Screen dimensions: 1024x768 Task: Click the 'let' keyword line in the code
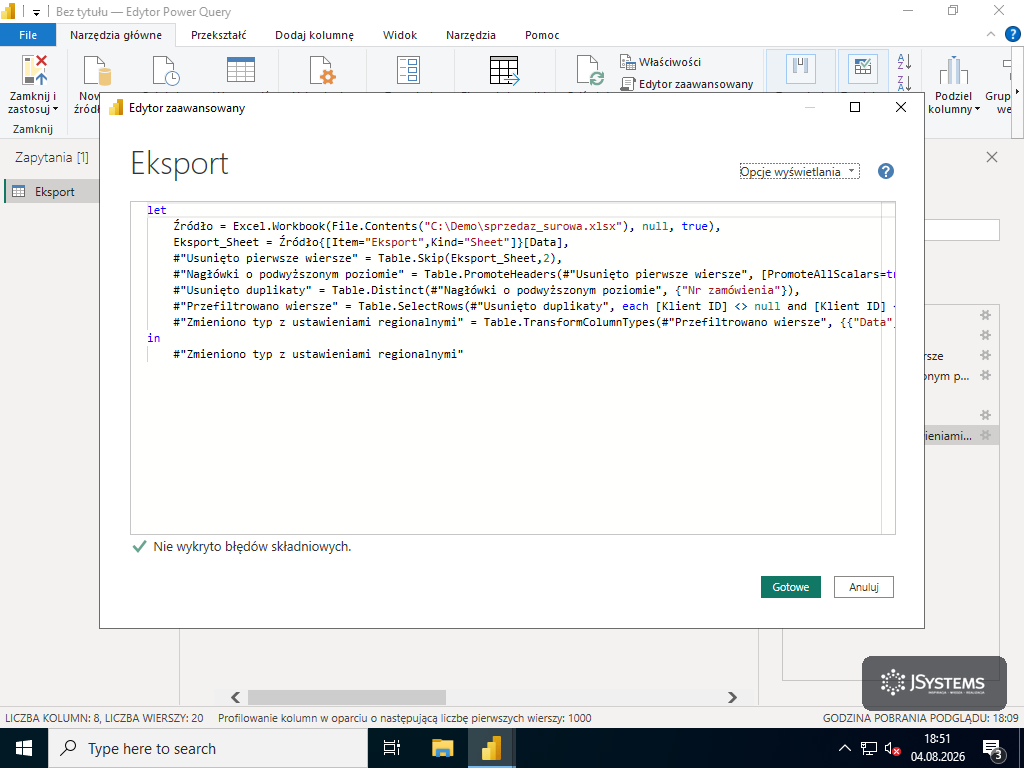[157, 210]
